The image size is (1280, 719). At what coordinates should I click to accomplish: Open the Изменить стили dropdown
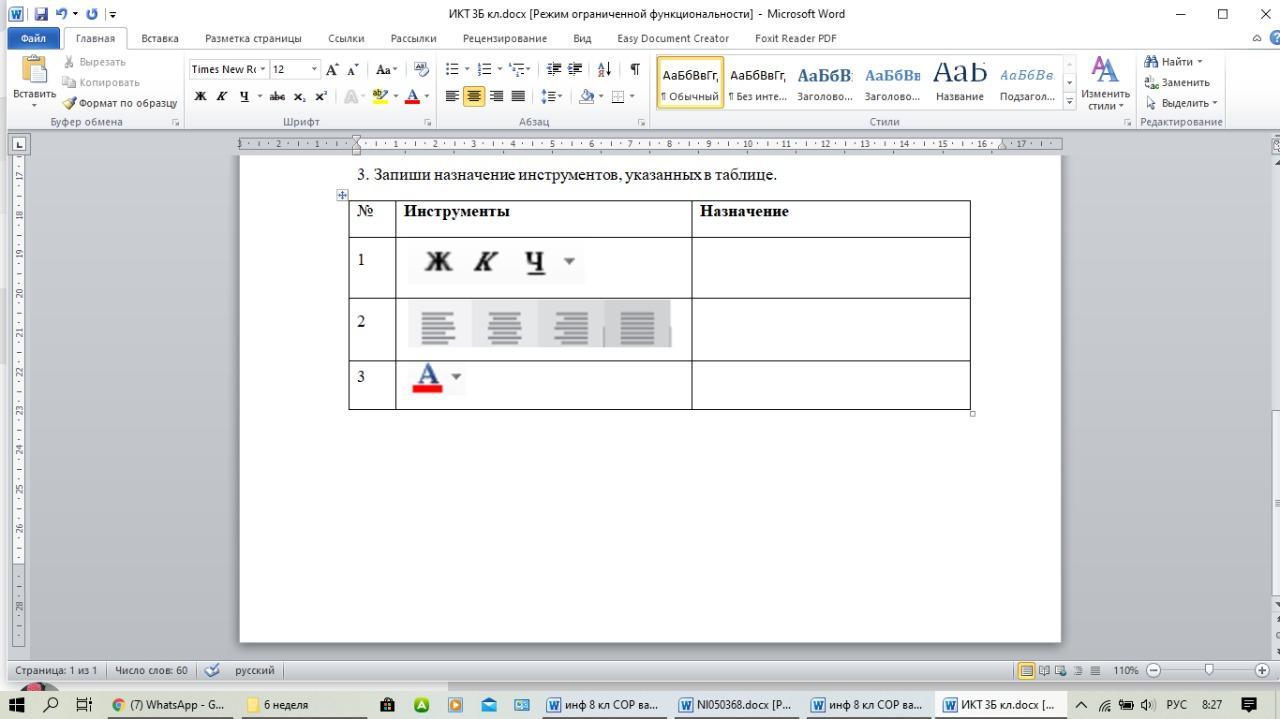click(1104, 83)
